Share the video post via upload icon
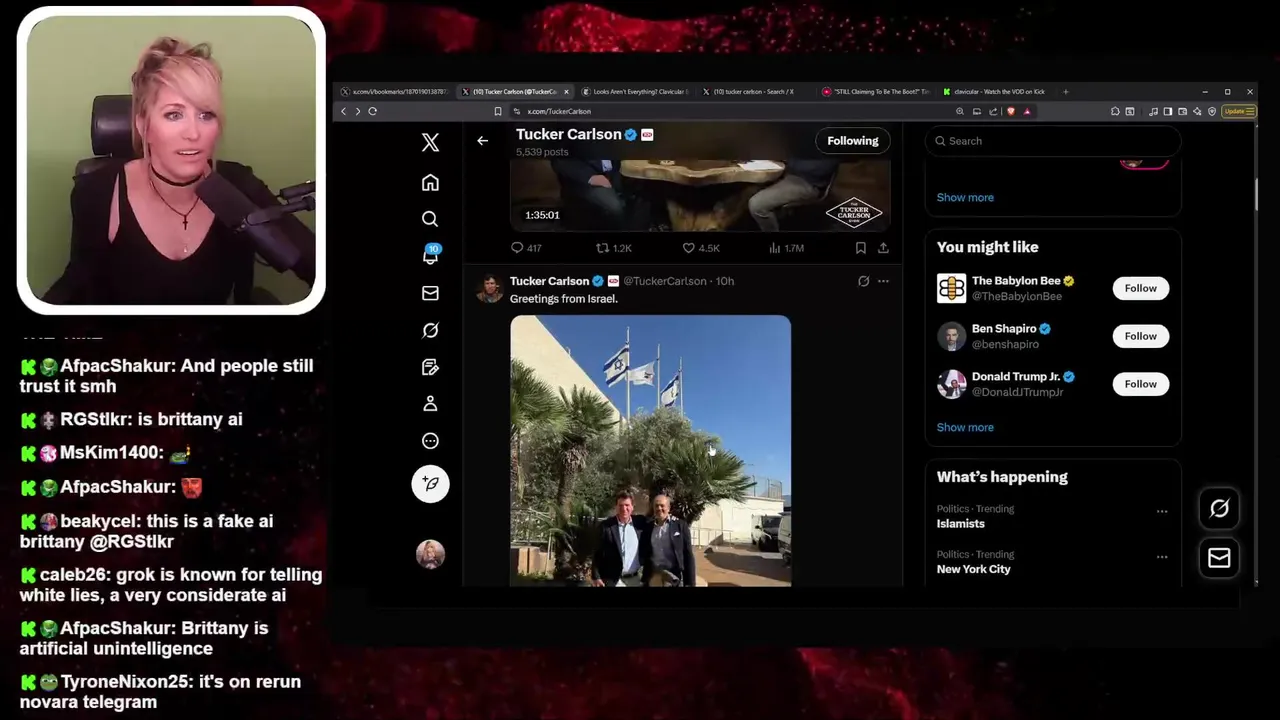The height and width of the screenshot is (720, 1280). pyautogui.click(x=883, y=248)
